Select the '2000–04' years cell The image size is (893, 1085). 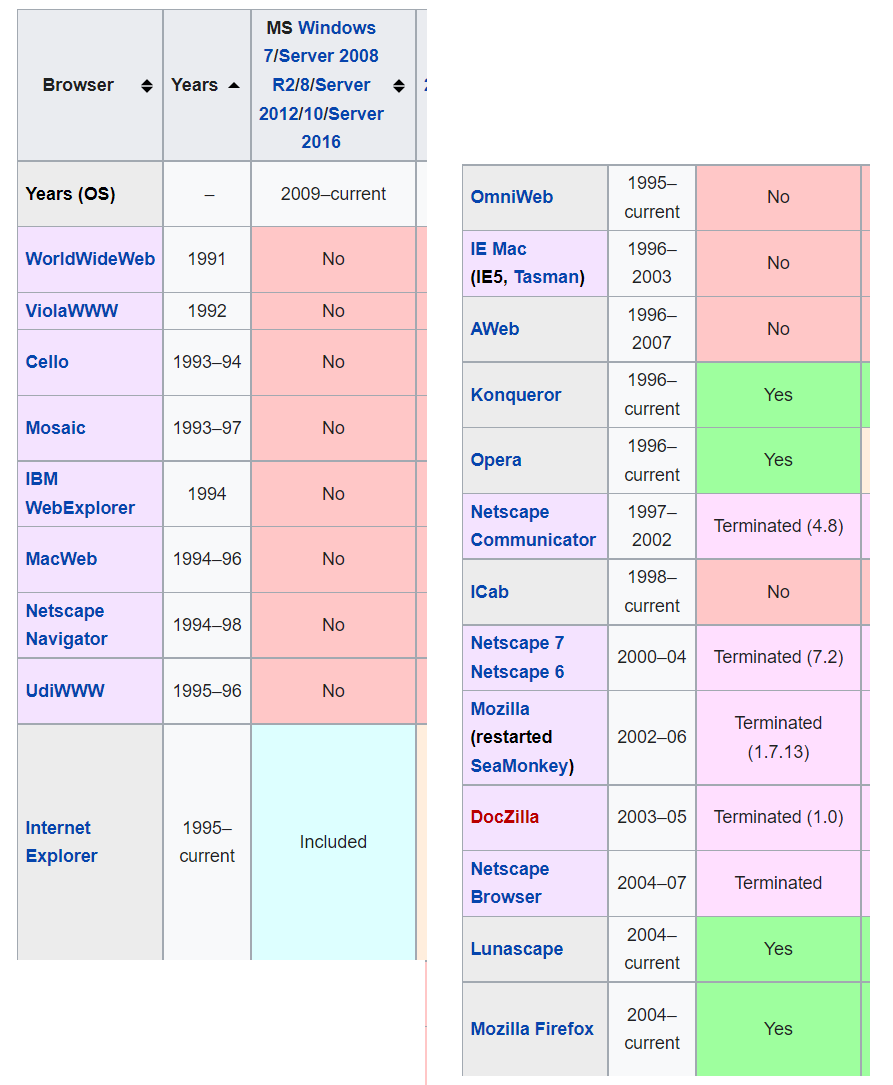tap(652, 657)
